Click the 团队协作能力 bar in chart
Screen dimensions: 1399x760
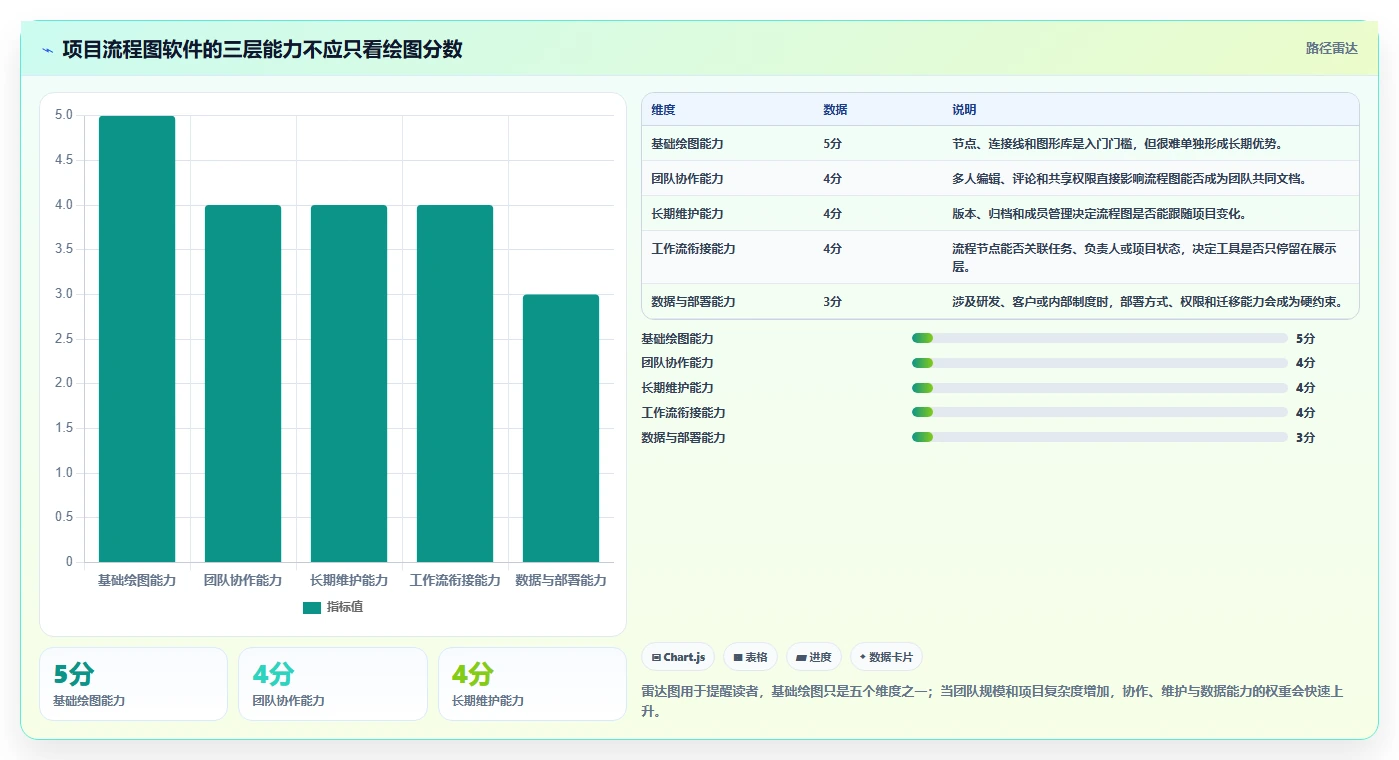(243, 384)
